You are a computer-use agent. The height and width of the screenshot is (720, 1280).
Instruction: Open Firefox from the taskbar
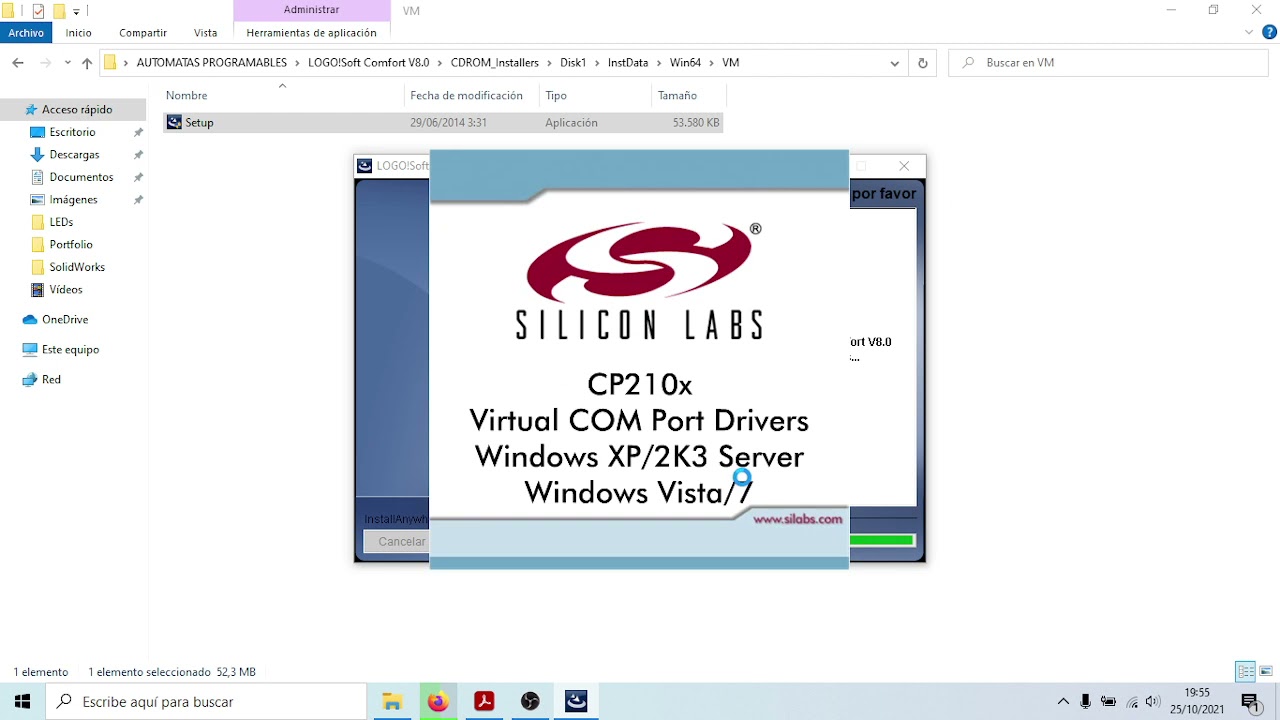(x=438, y=702)
